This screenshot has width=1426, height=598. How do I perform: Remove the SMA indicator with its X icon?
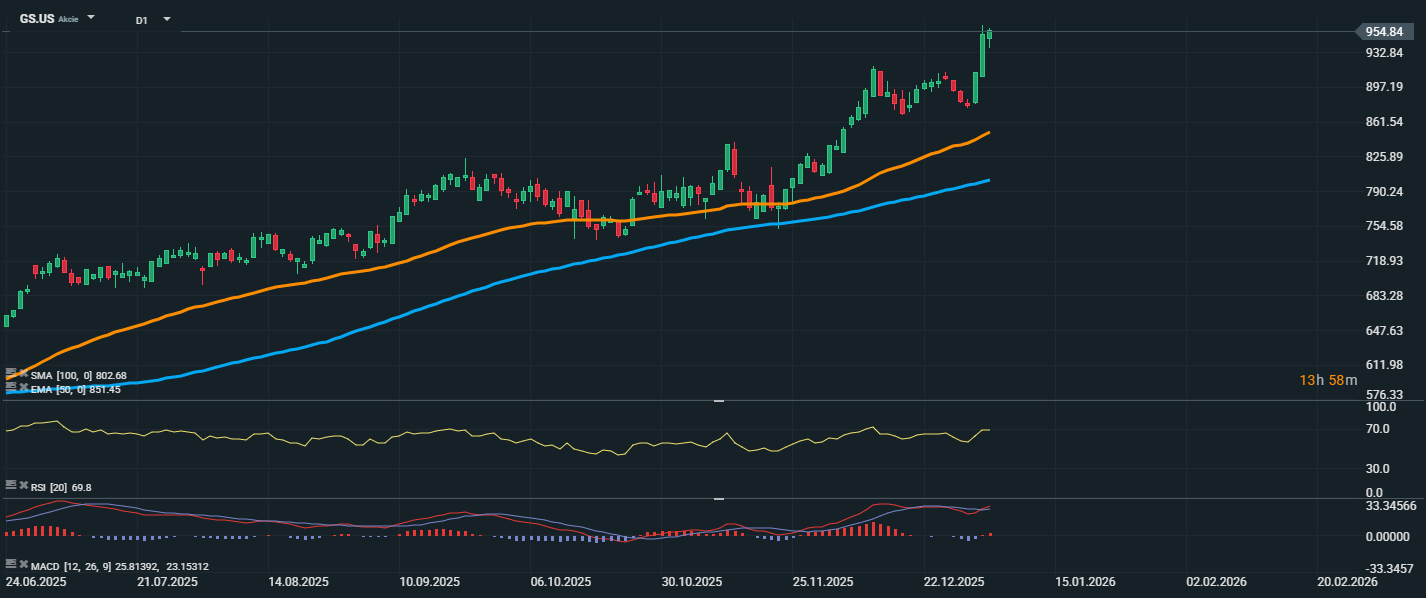tap(23, 374)
